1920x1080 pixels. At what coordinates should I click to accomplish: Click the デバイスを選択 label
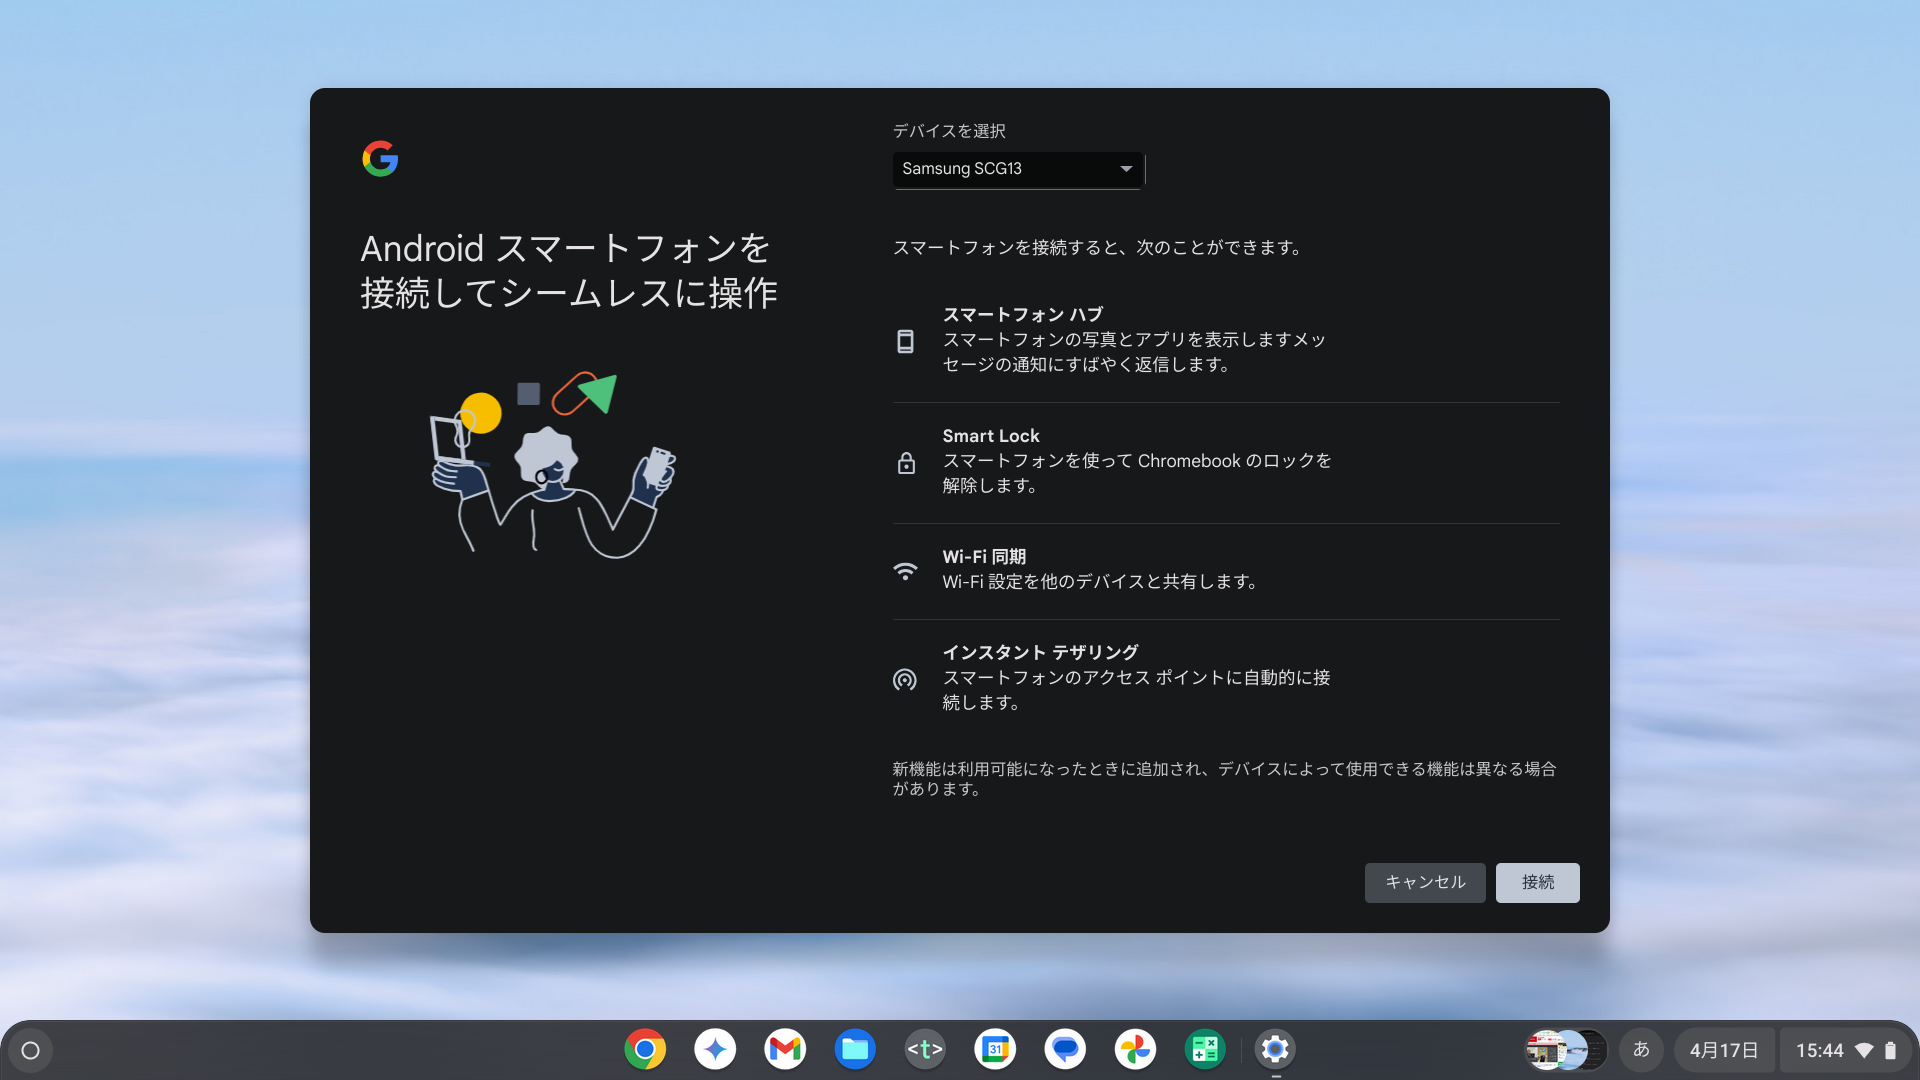949,131
